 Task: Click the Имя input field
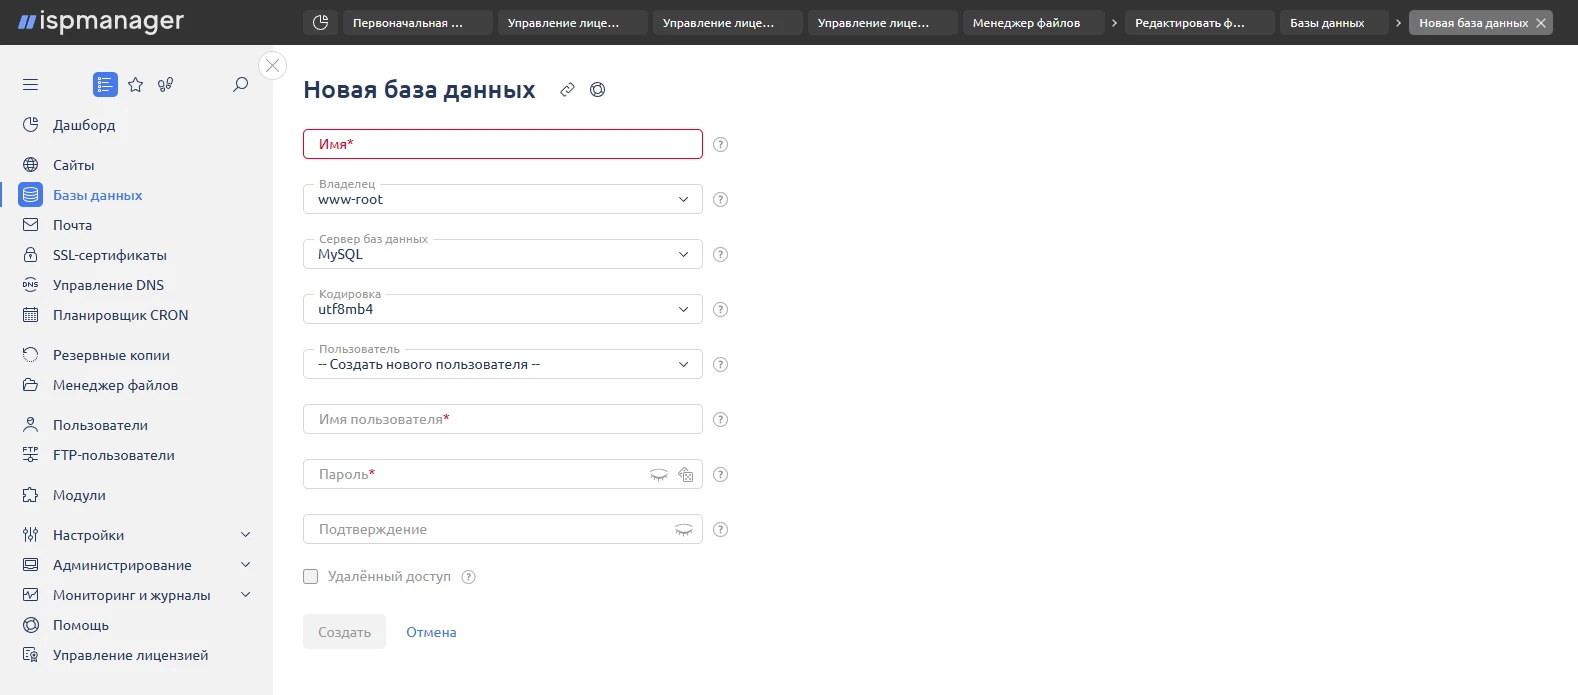pos(502,144)
